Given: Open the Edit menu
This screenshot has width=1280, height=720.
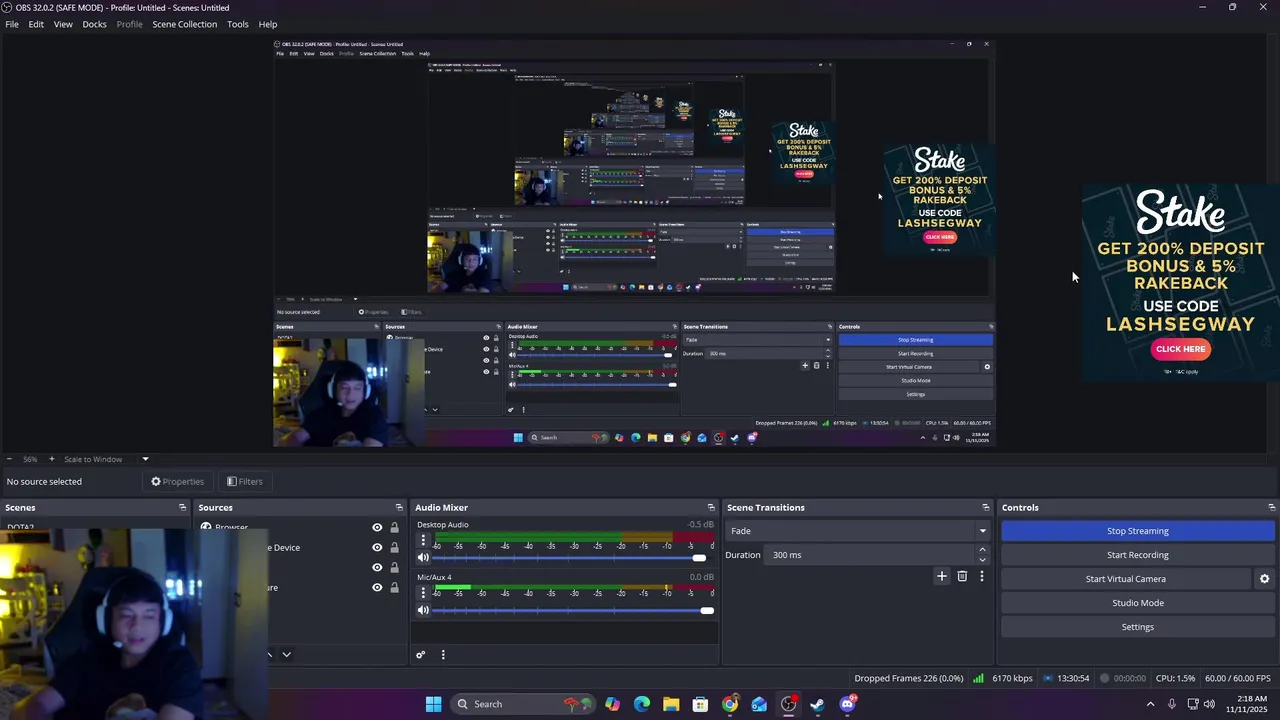Looking at the screenshot, I should (36, 24).
